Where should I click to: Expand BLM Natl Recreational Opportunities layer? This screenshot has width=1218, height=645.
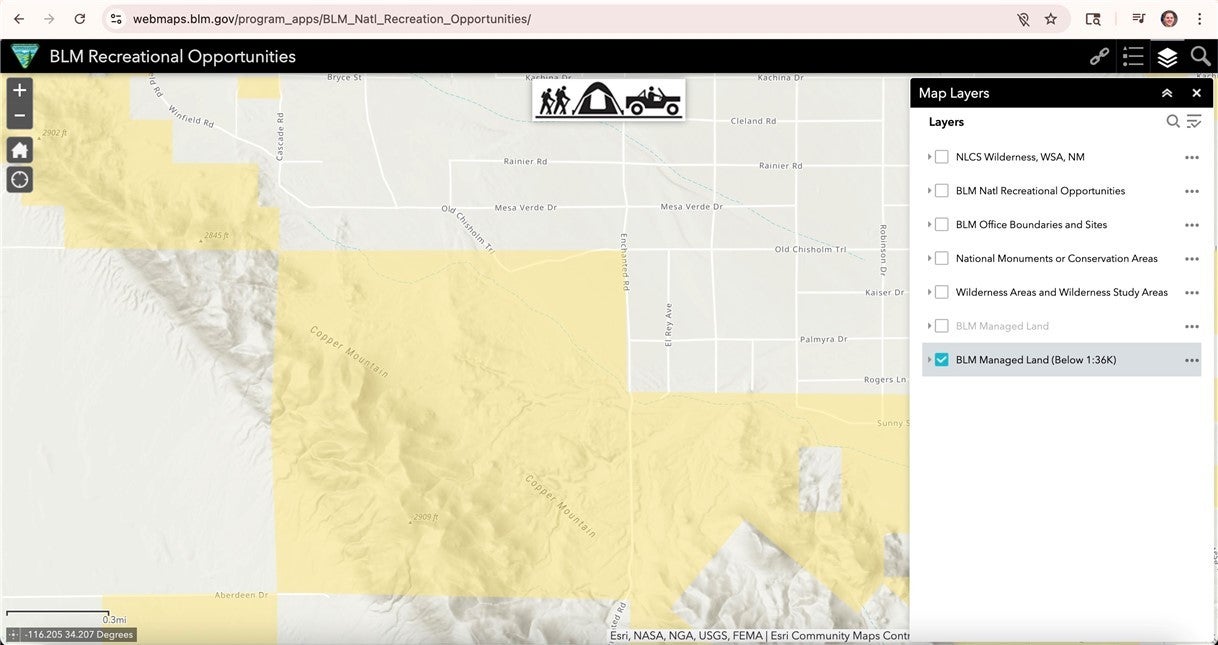[x=929, y=191]
